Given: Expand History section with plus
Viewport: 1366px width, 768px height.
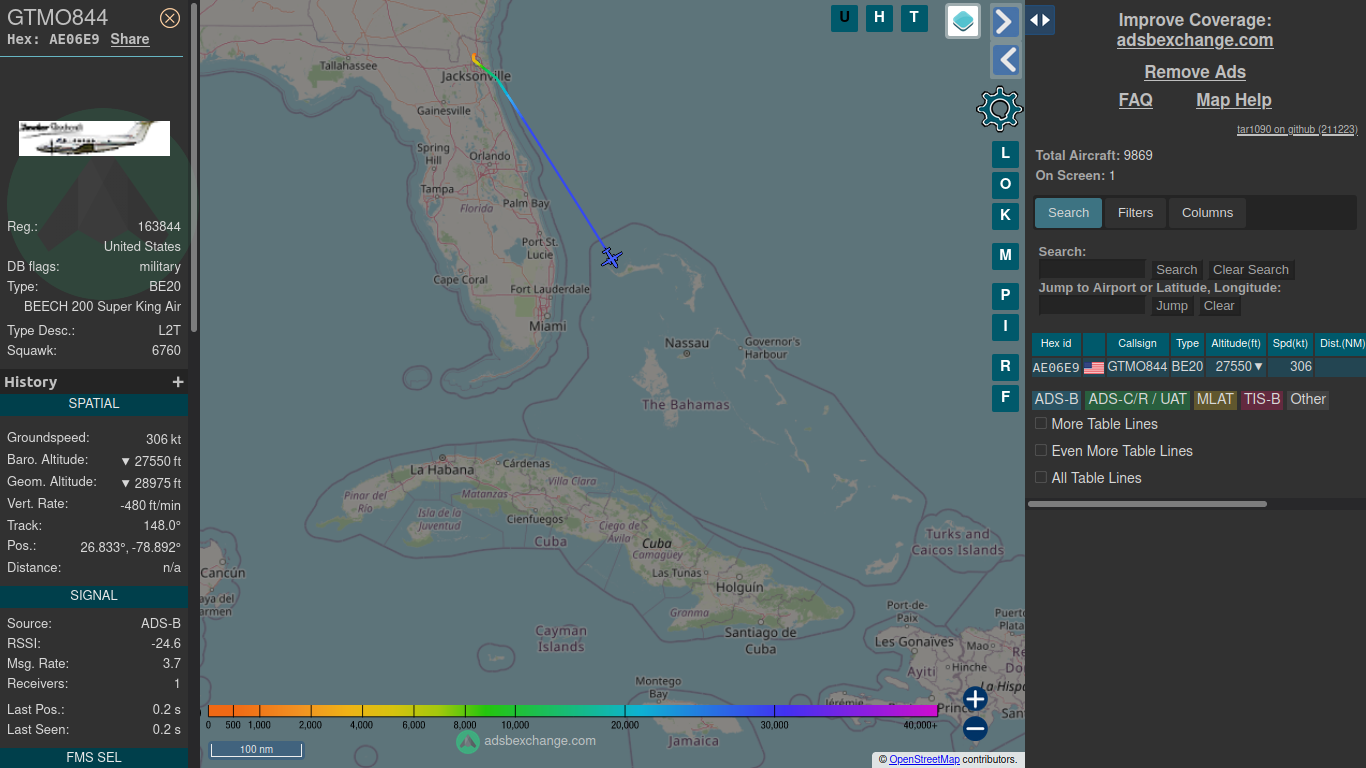Looking at the screenshot, I should (x=178, y=382).
